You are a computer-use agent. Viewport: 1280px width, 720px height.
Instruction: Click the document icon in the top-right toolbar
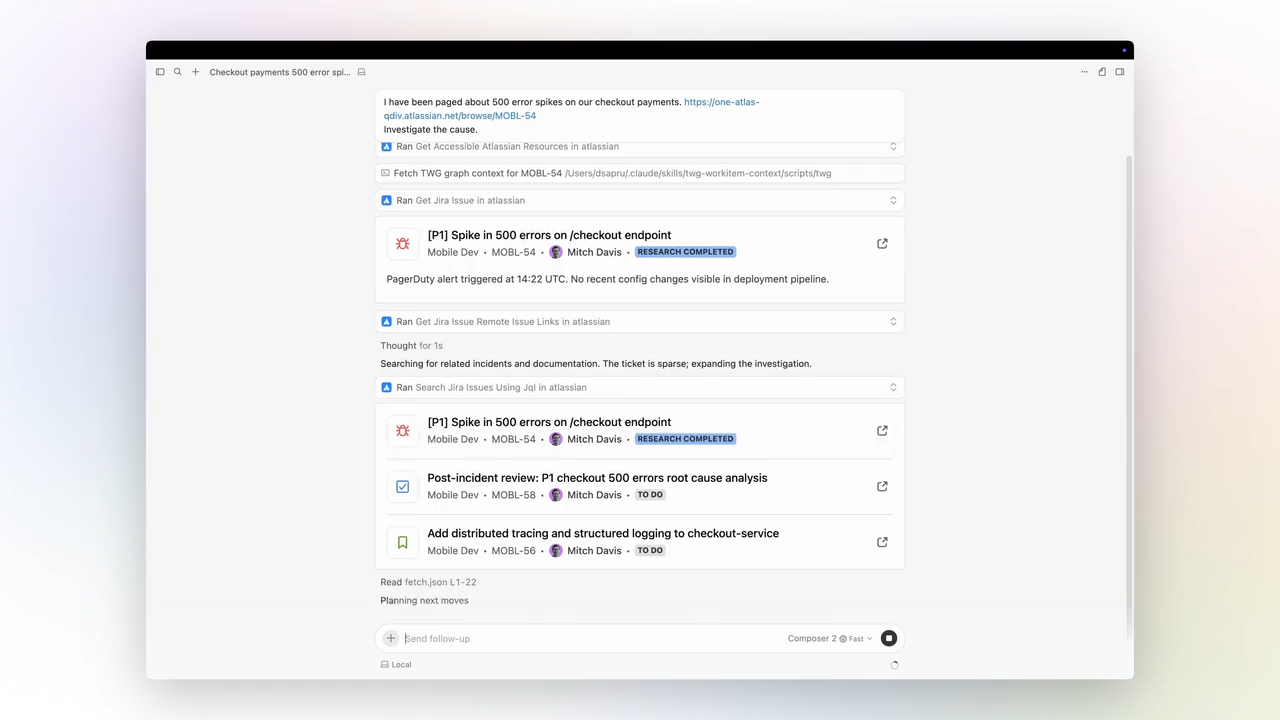1102,72
